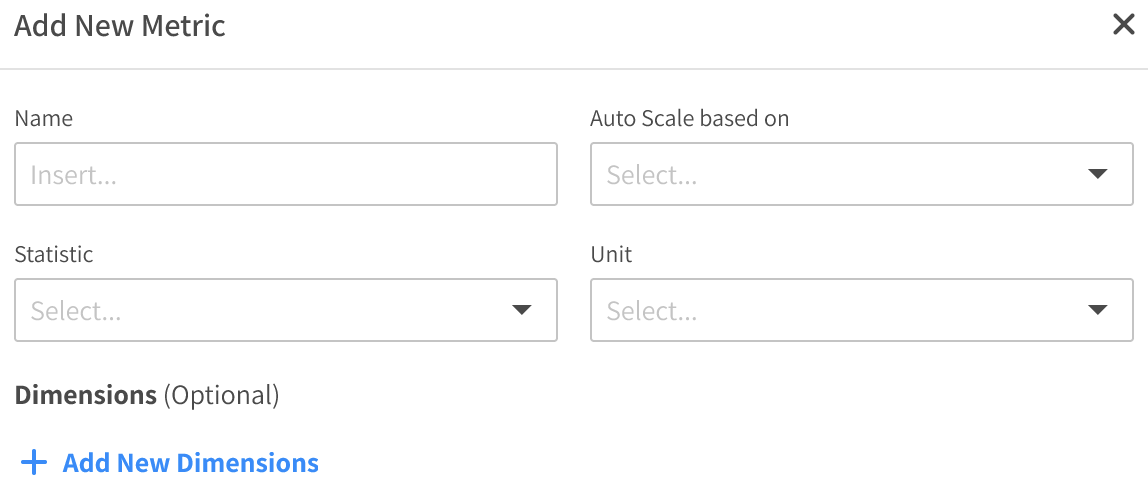Click the Name field label

click(44, 118)
